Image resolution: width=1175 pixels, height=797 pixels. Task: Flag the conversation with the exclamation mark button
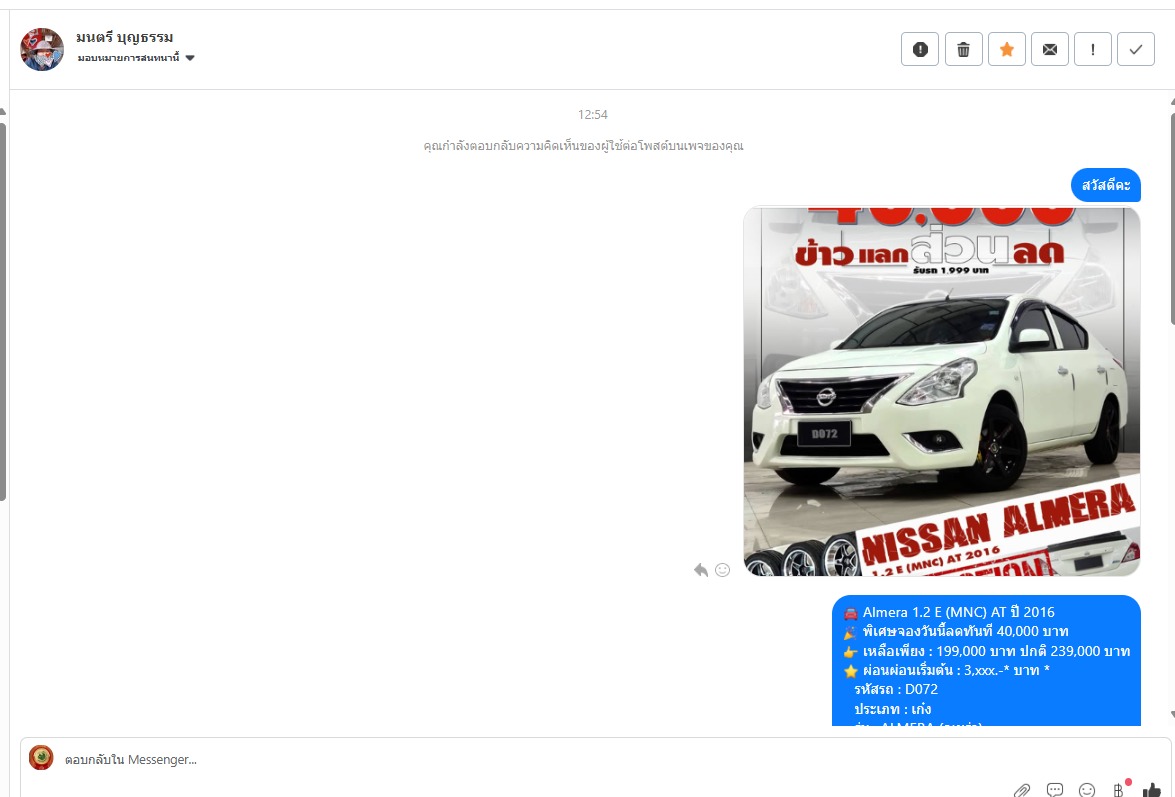(x=1093, y=49)
